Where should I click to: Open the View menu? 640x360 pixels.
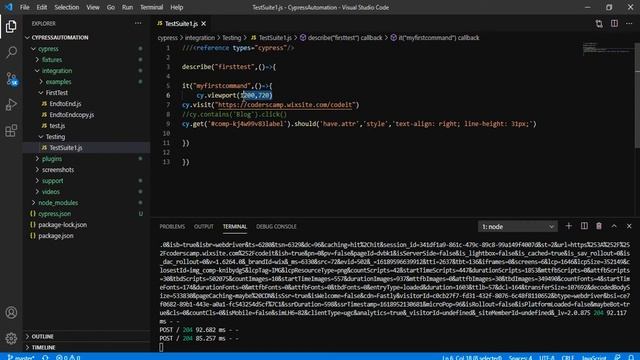click(x=93, y=7)
